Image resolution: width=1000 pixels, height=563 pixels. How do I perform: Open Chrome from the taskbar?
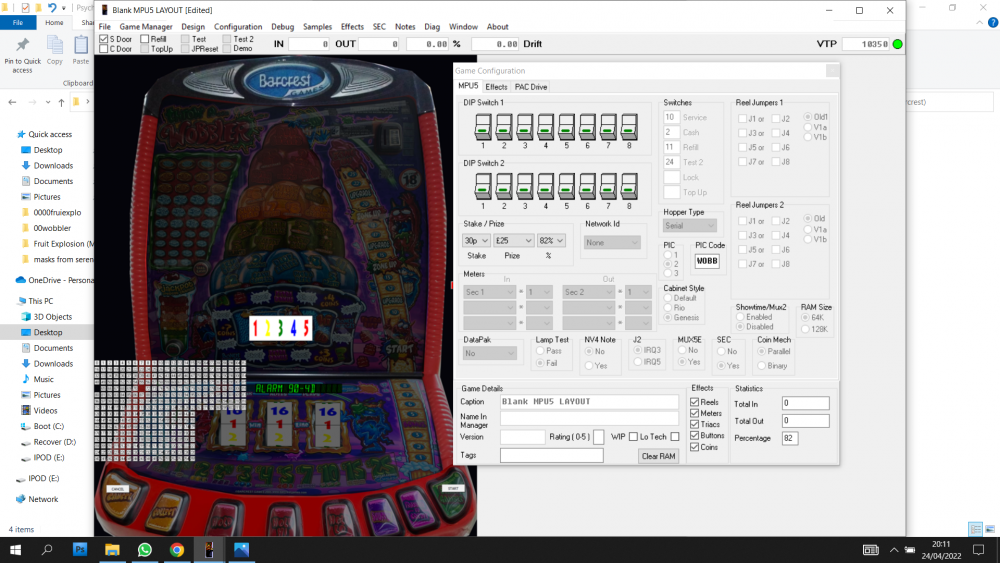[177, 550]
